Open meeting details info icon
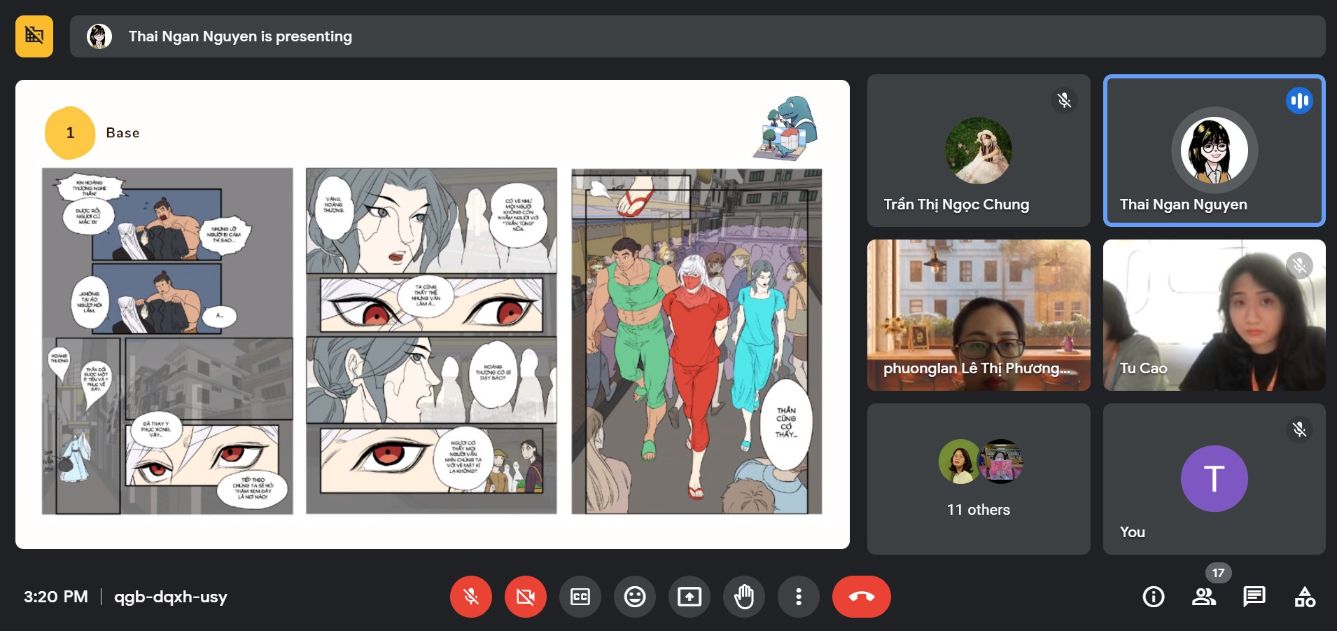The image size is (1337, 631). [1153, 597]
